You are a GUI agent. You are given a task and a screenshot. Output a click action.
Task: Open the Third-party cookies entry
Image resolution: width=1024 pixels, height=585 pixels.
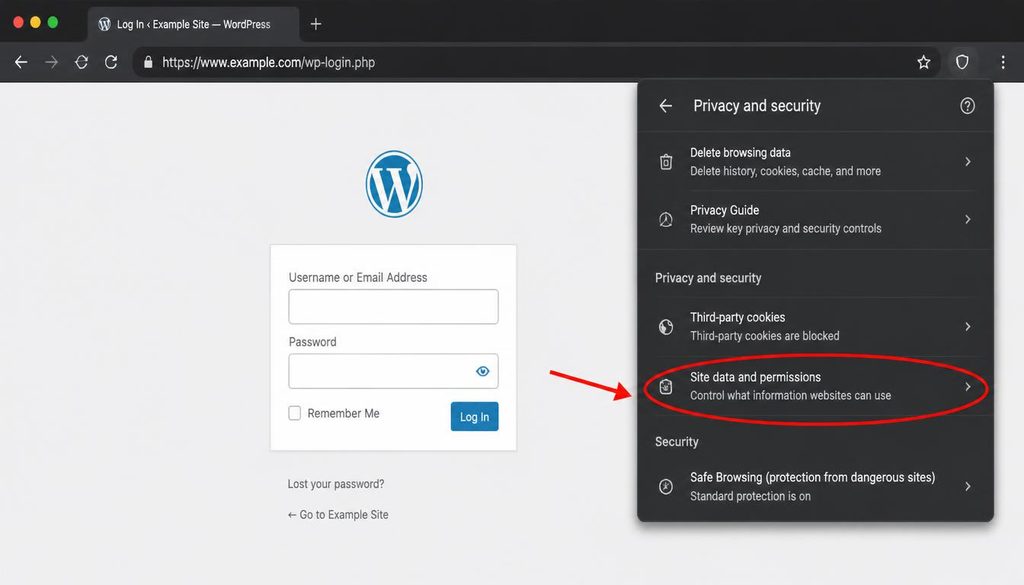click(x=815, y=326)
